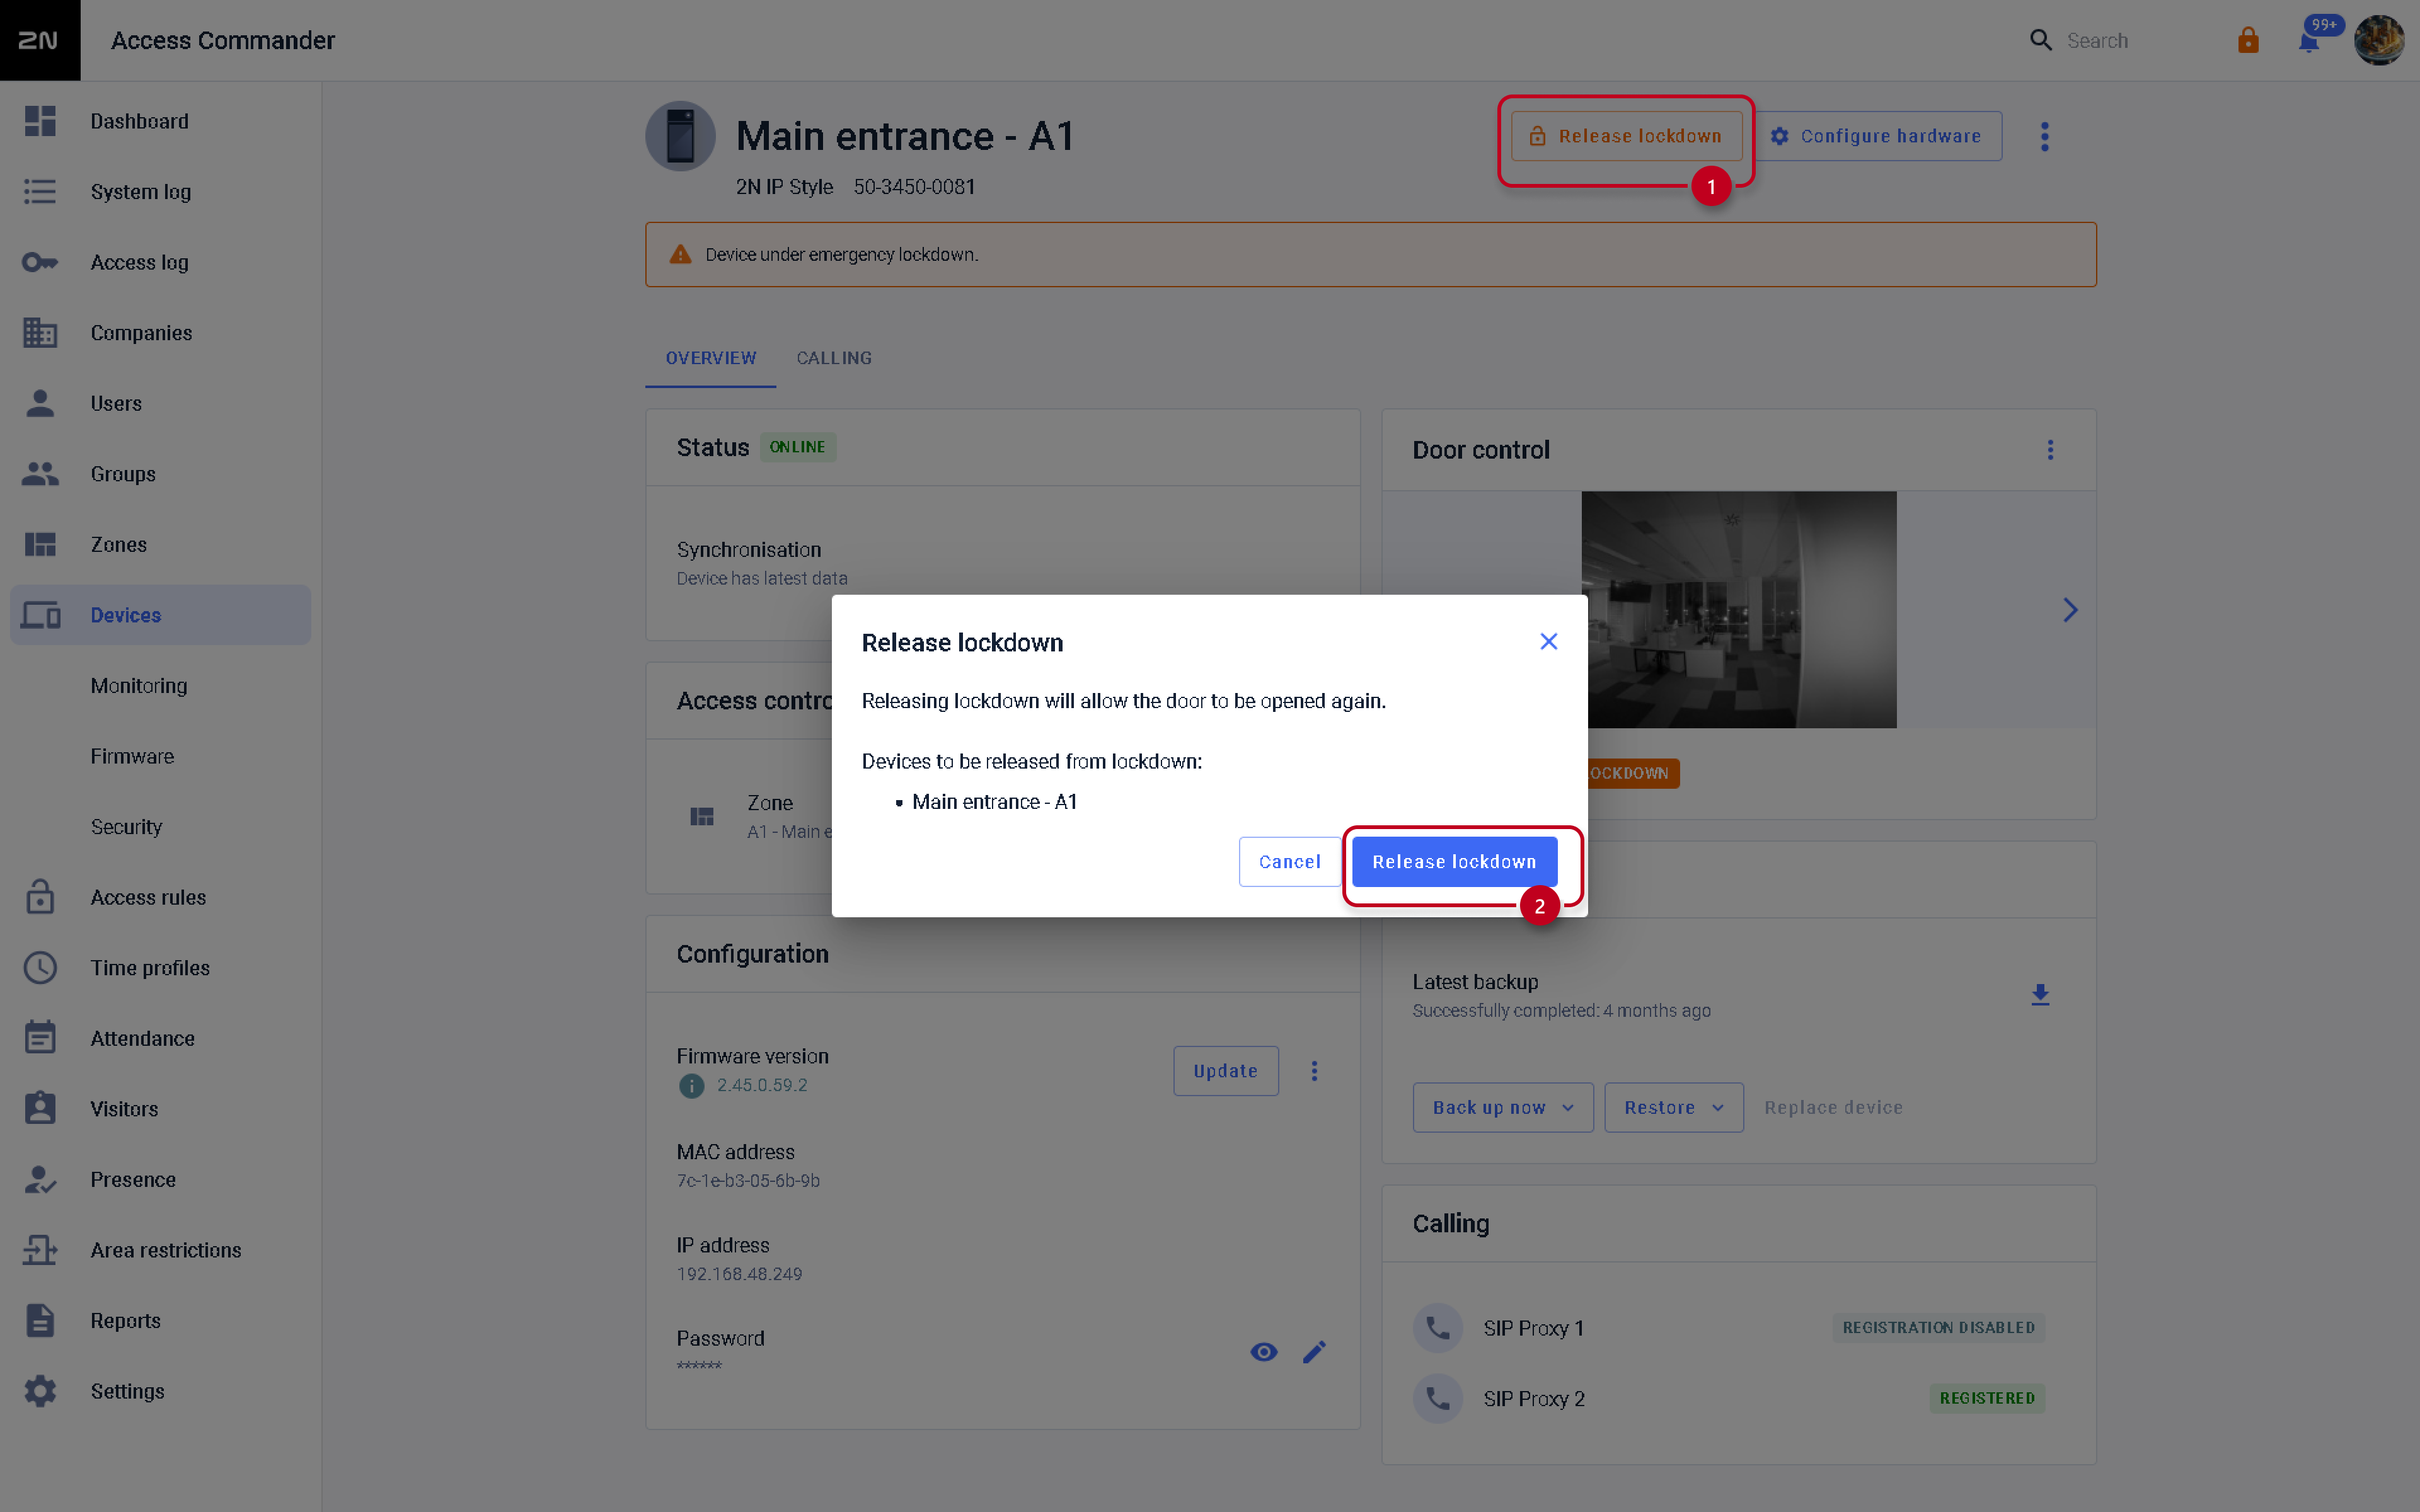
Task: Click the Zones icon in the sidebar
Action: point(40,544)
